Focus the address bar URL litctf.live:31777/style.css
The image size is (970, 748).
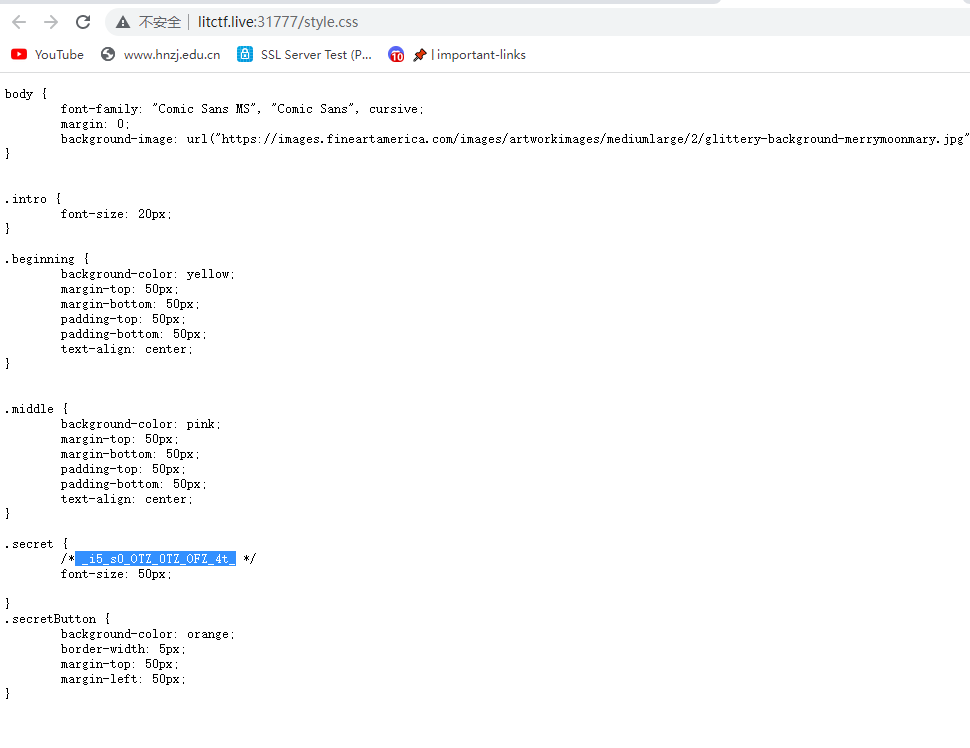tap(278, 22)
